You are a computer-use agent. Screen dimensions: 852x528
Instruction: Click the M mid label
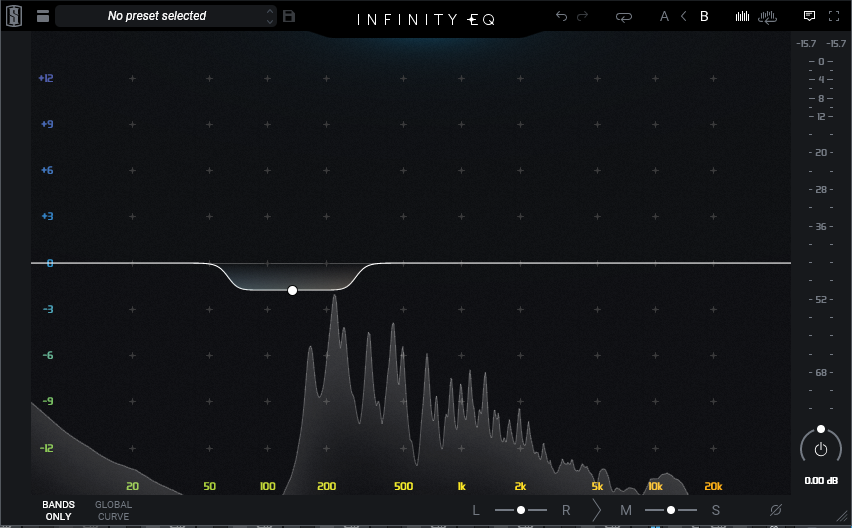click(x=626, y=511)
